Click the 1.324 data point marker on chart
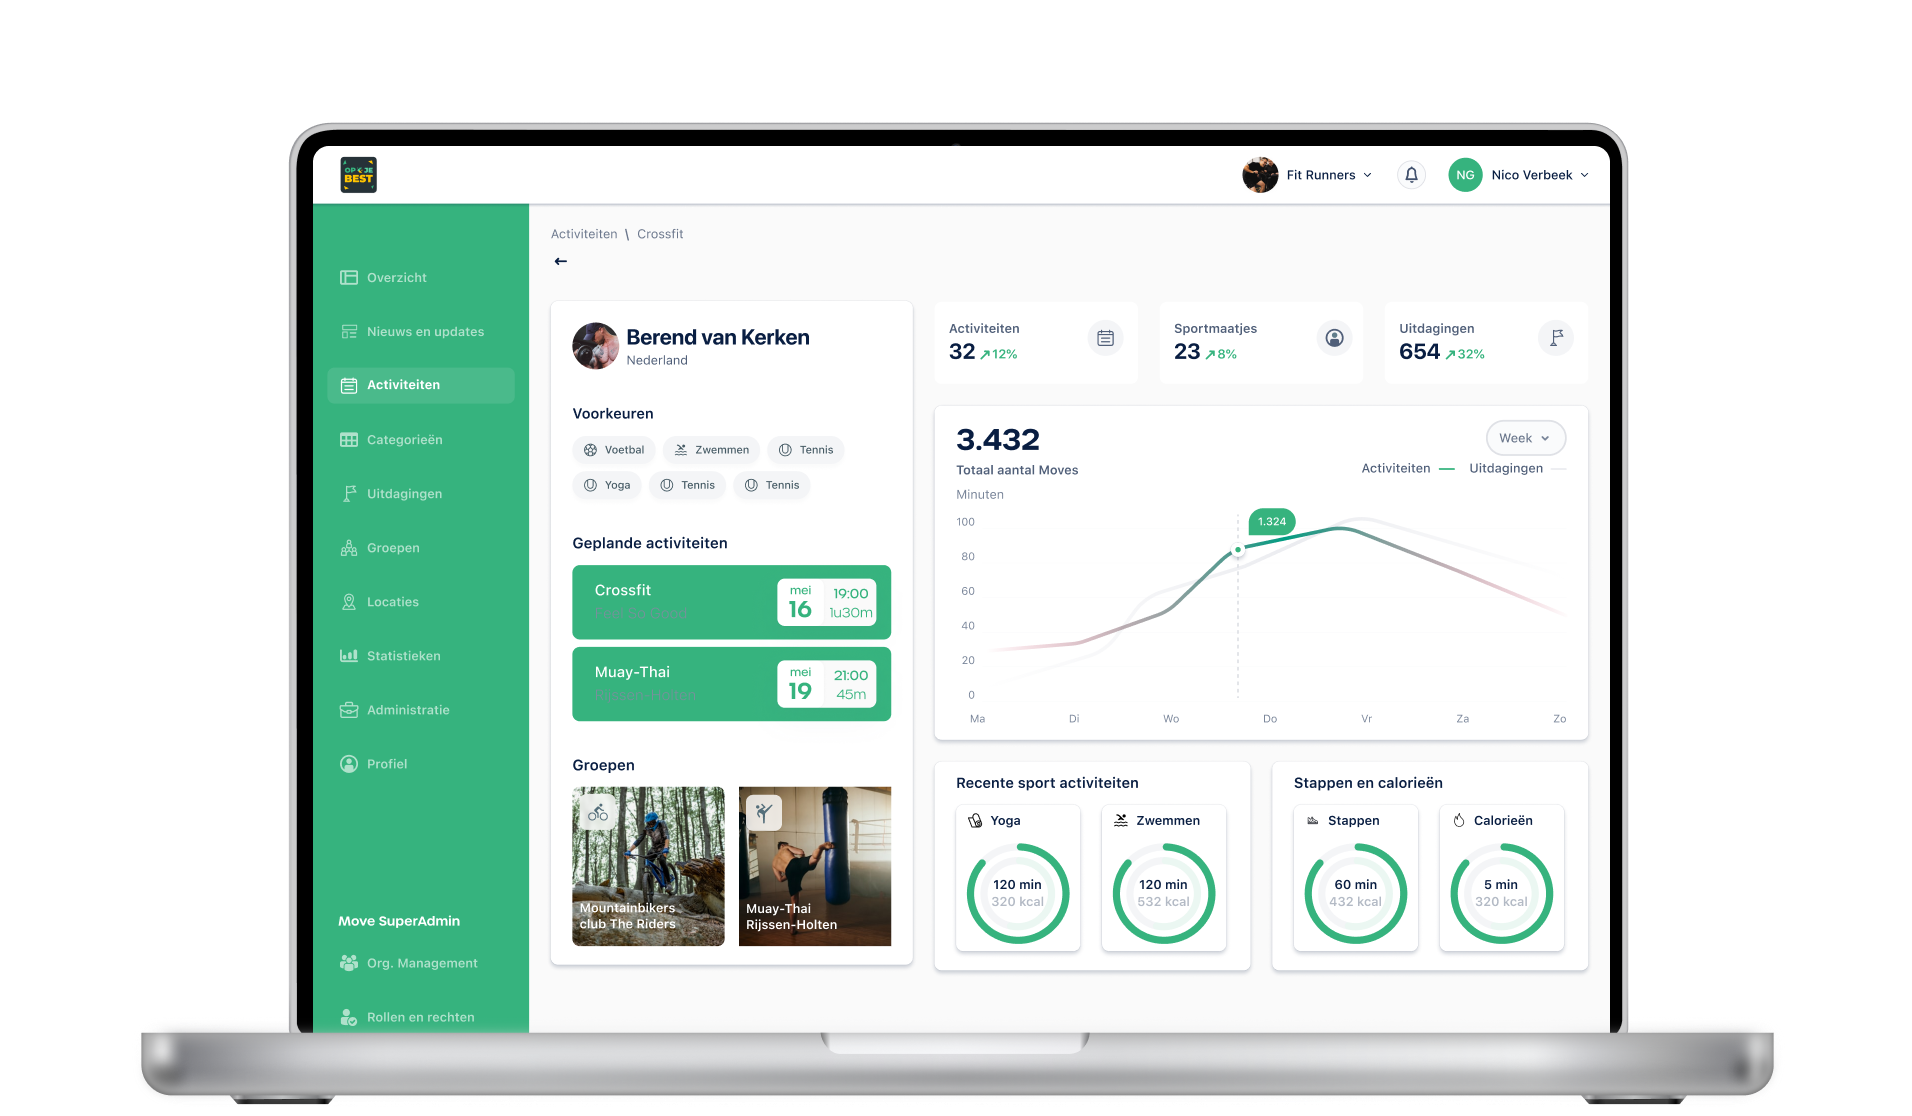Image resolution: width=1912 pixels, height=1116 pixels. pos(1238,550)
